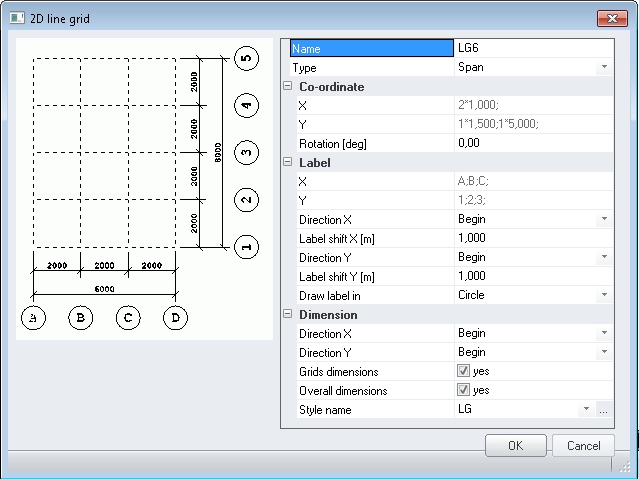Click circle label 5 in grid preview
639x479 pixels.
click(x=247, y=58)
